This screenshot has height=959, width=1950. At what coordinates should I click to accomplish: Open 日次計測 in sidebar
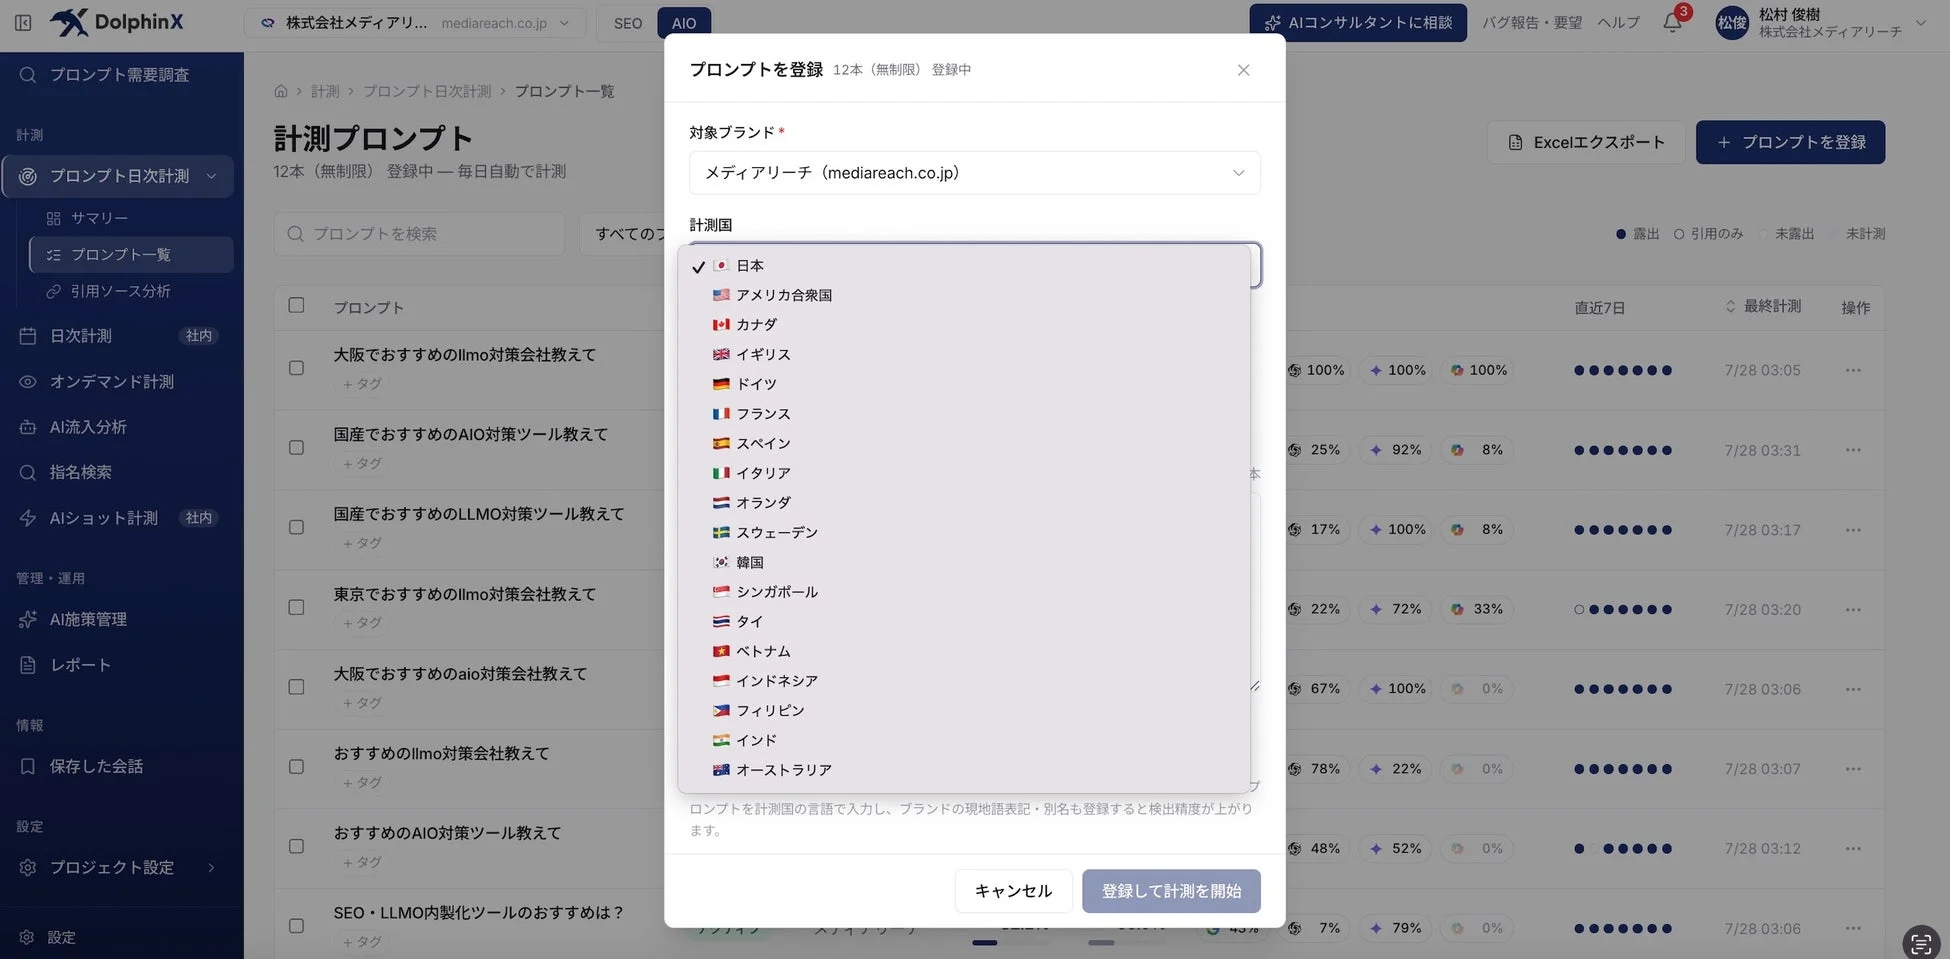pos(81,336)
